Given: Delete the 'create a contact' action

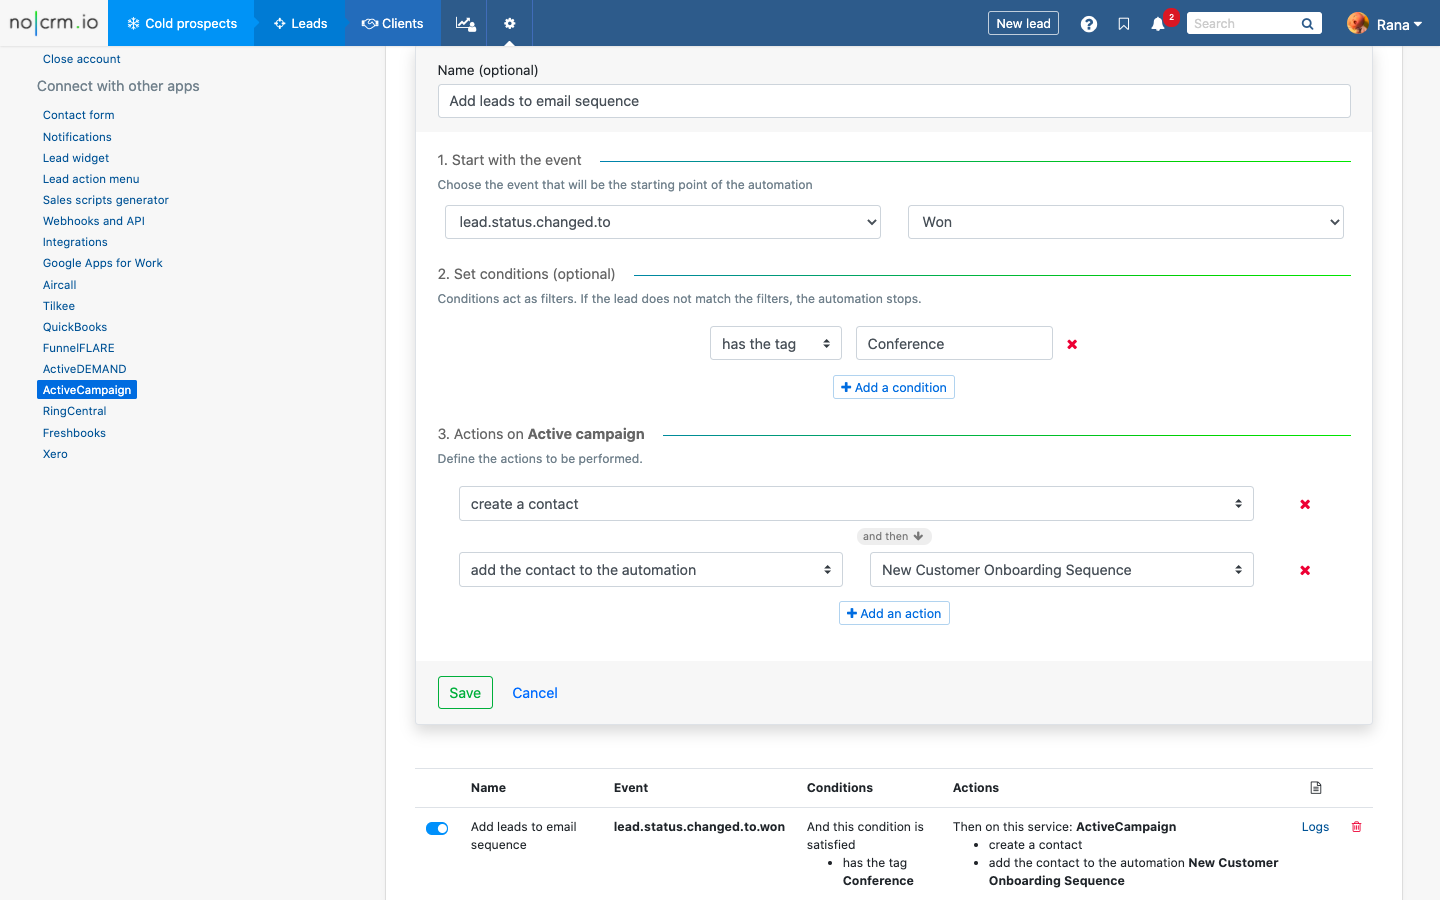Looking at the screenshot, I should click(x=1304, y=504).
